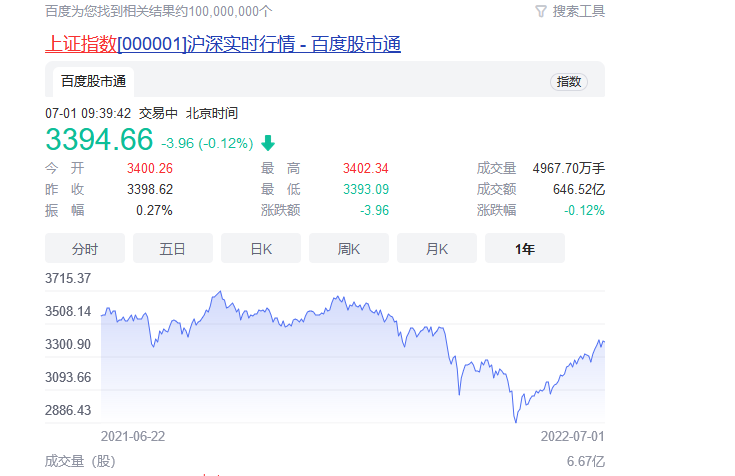Click the change text -3.96 (-0.12%)
This screenshot has height=476, width=735.
pyautogui.click(x=207, y=143)
